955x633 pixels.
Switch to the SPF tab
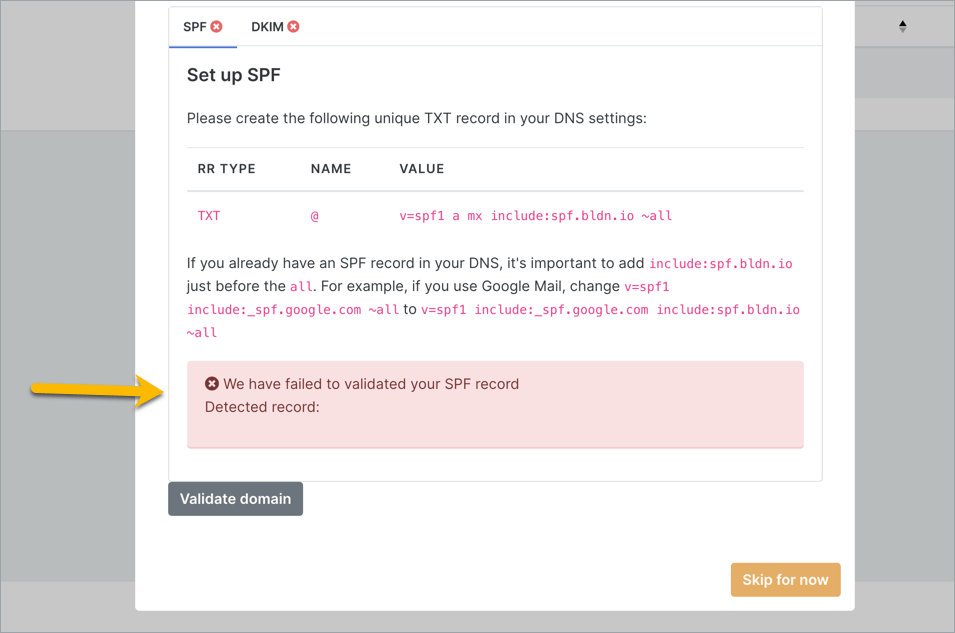coord(195,27)
